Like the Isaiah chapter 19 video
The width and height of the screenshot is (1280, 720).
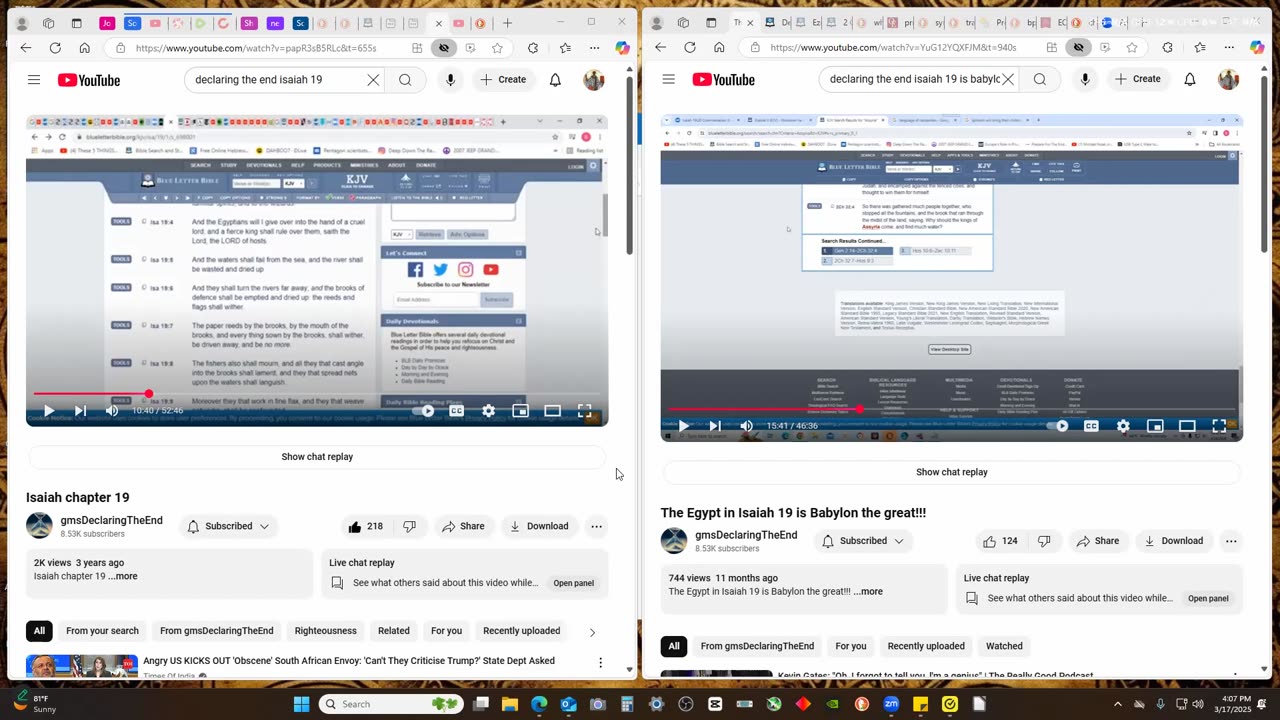pyautogui.click(x=365, y=526)
